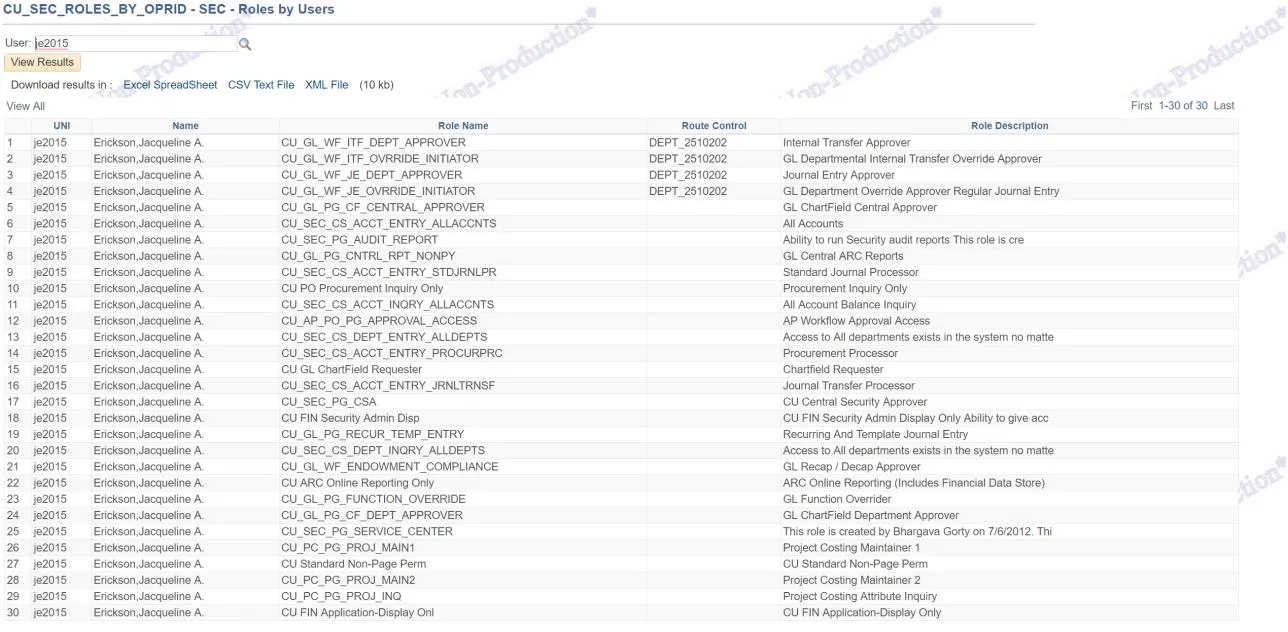The image size is (1288, 632).
Task: Sort by the Name column header
Action: coord(185,126)
